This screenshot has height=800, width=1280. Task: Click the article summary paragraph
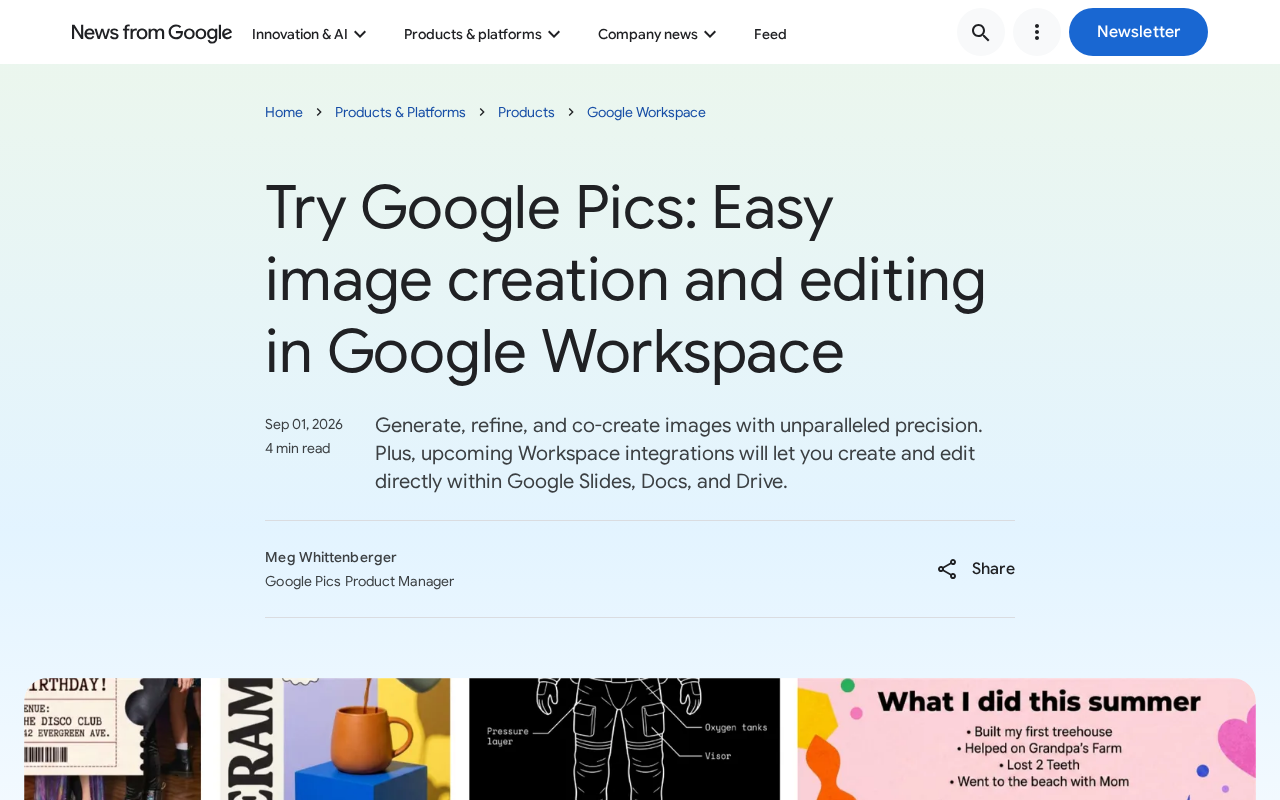pyautogui.click(x=679, y=453)
